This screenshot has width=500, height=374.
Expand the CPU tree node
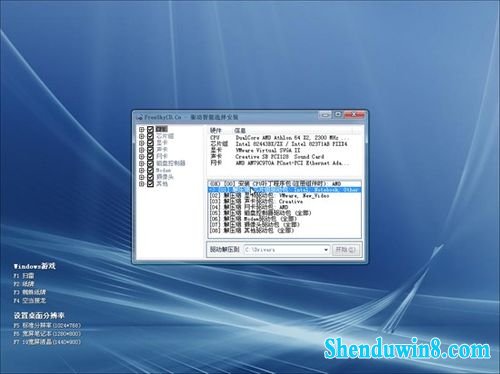142,129
